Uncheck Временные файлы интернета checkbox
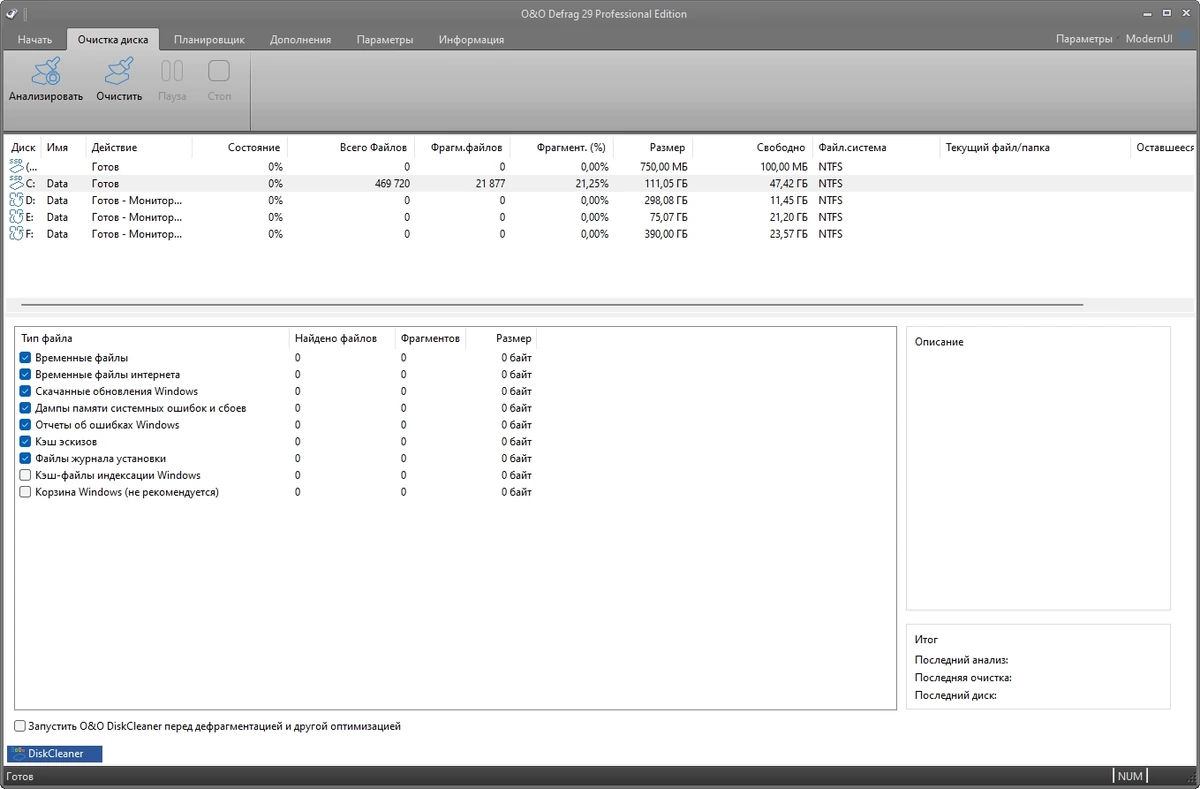 point(26,374)
